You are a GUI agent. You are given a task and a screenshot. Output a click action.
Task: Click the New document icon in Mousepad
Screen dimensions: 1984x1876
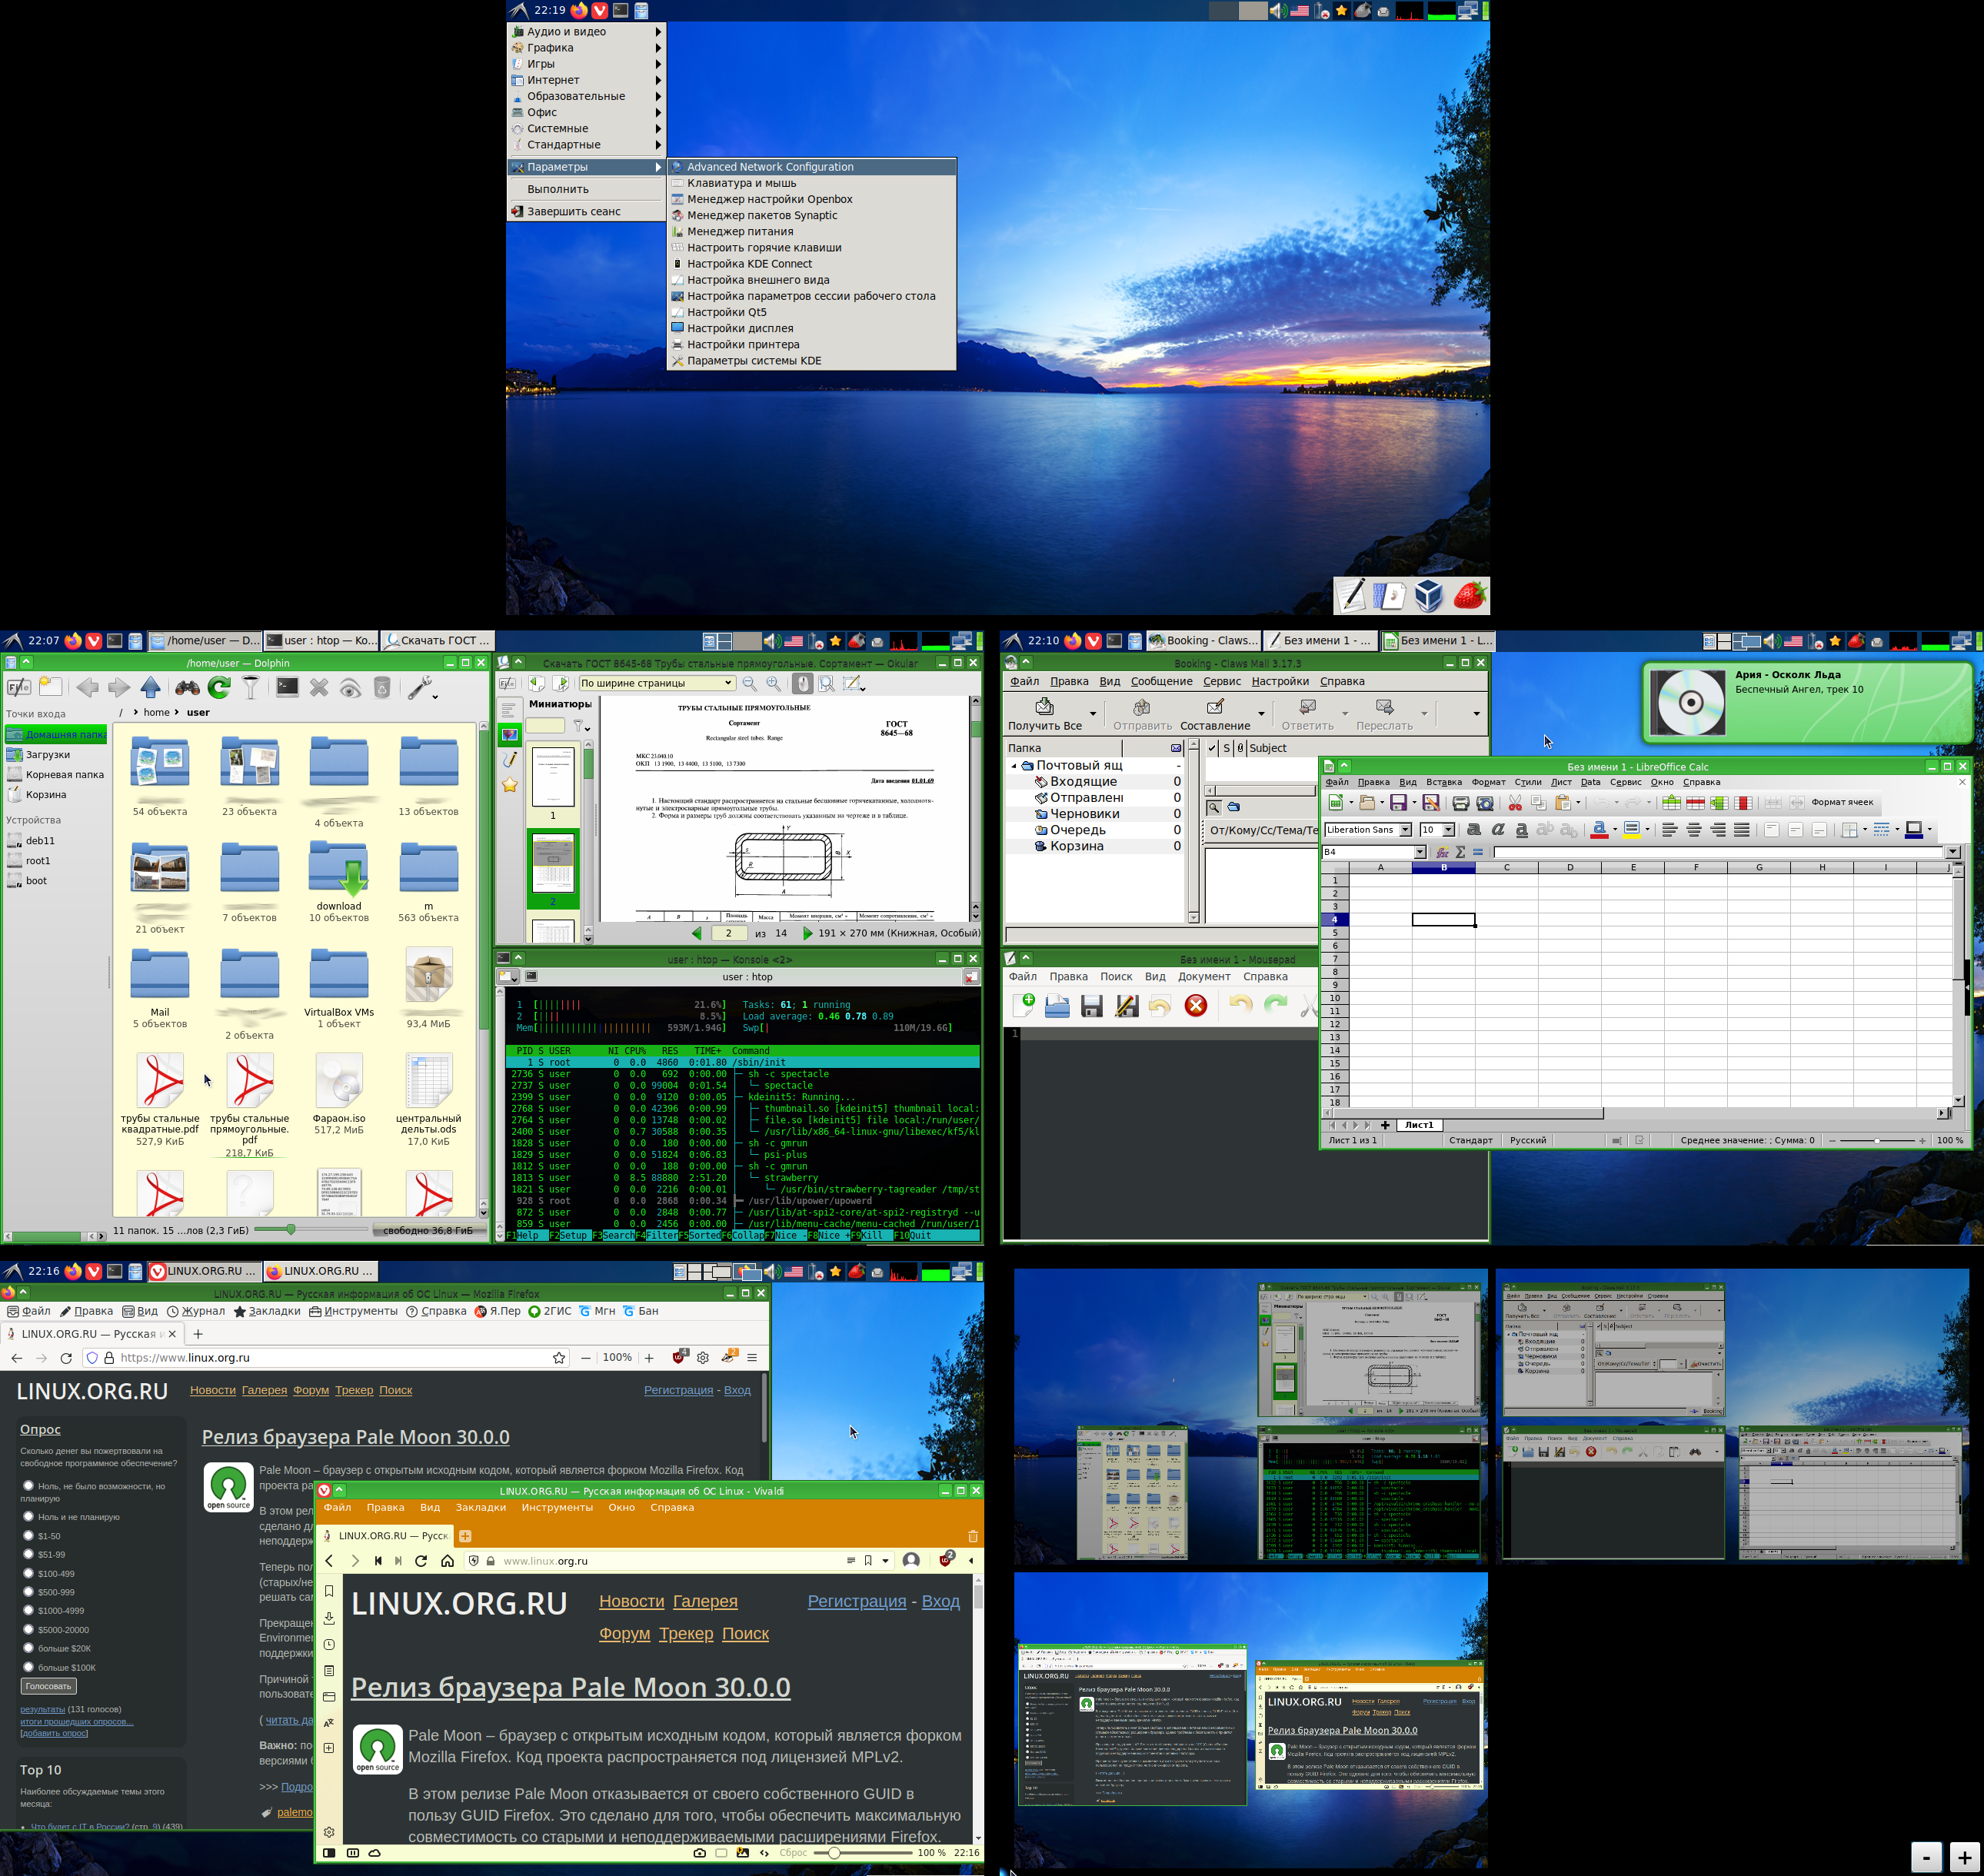(x=1023, y=1006)
